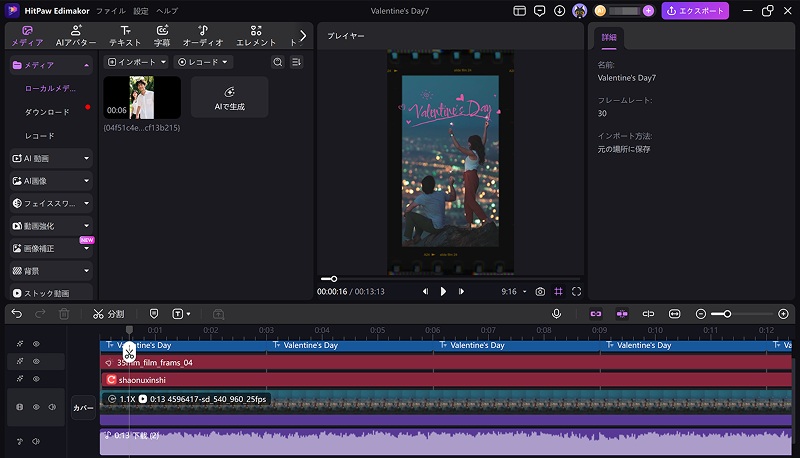
Task: Open the download center icon in title bar
Action: pos(560,10)
